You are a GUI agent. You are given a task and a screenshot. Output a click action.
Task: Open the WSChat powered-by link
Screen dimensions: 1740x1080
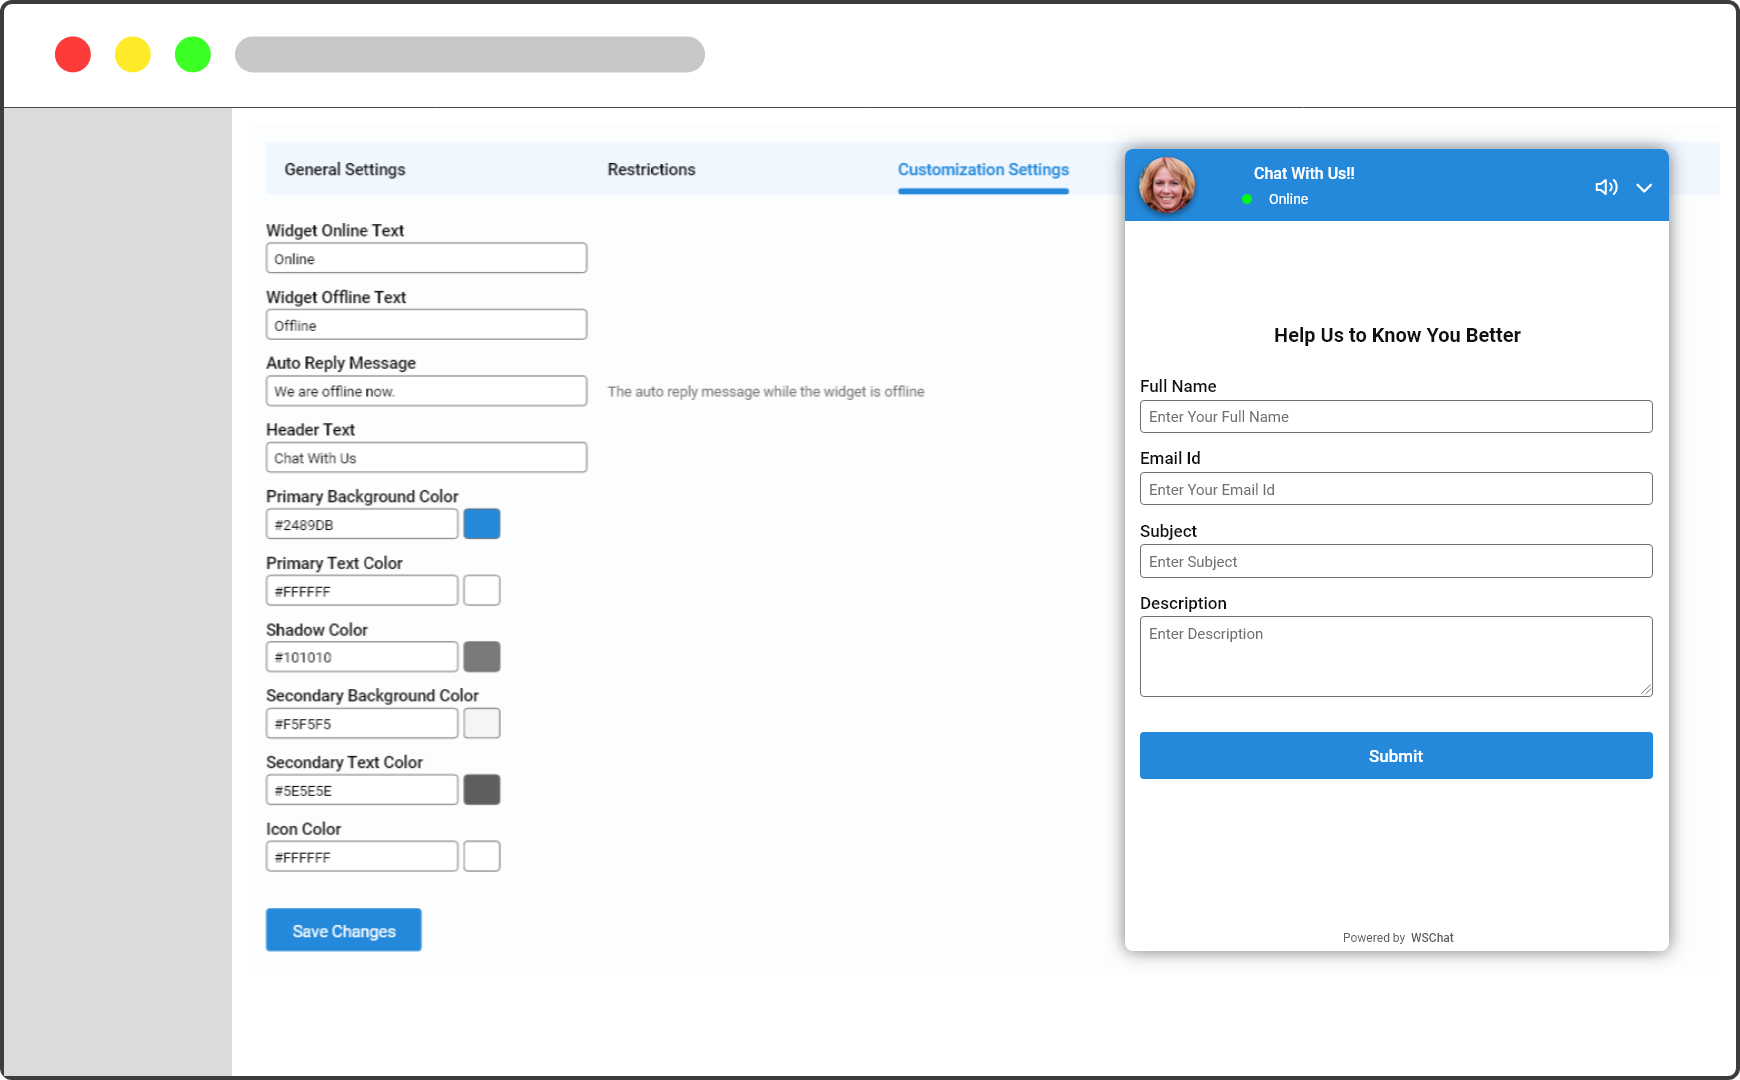tap(1432, 938)
